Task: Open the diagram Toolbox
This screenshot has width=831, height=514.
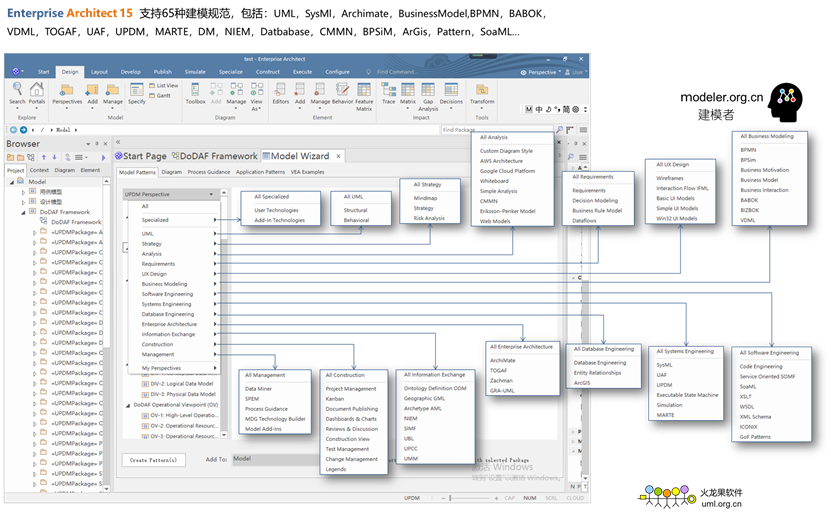Action: tap(196, 93)
